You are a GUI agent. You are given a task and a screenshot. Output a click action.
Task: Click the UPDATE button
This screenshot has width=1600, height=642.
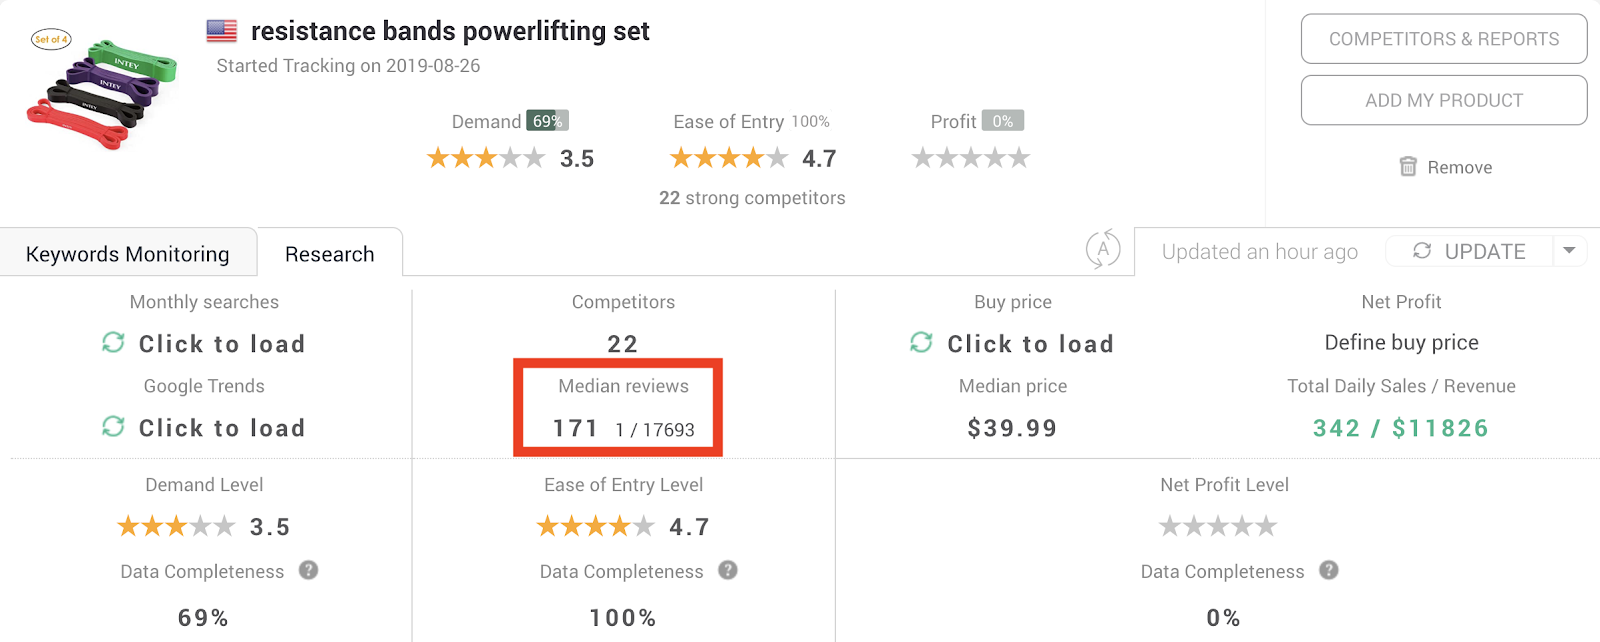pos(1469,251)
